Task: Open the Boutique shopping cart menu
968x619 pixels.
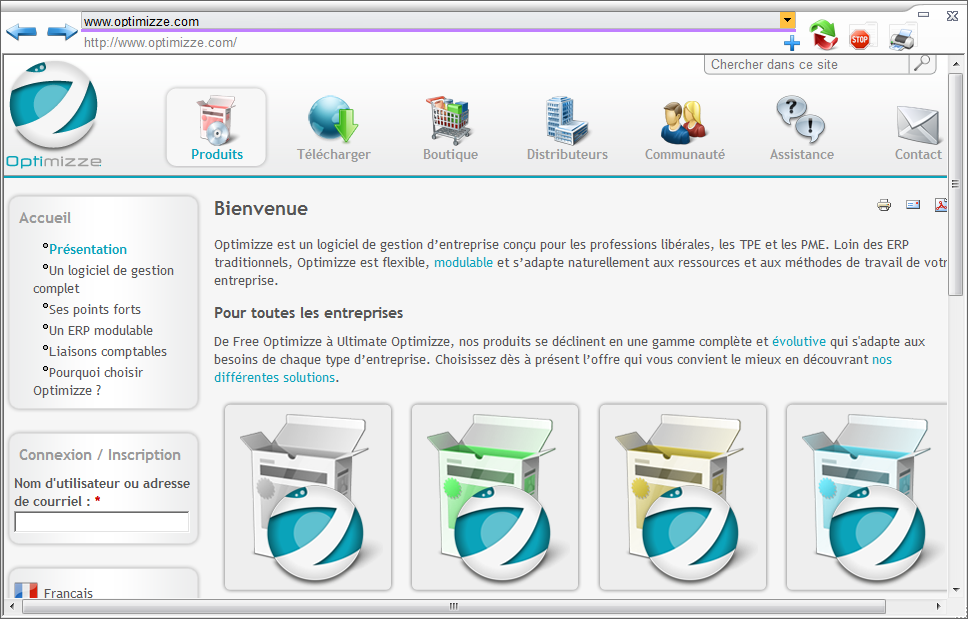Action: point(450,127)
